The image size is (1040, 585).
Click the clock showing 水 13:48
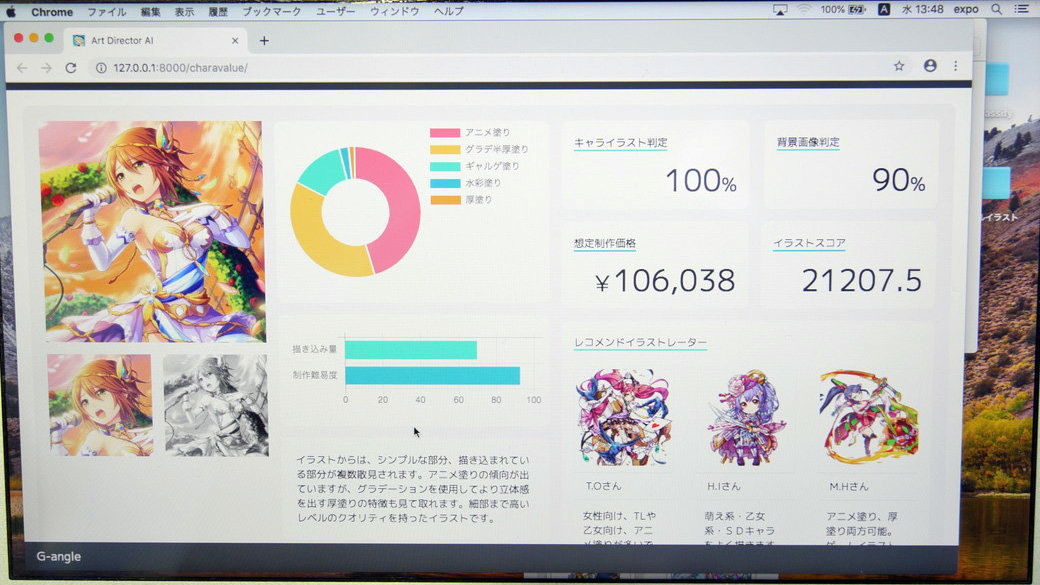pyautogui.click(x=923, y=9)
